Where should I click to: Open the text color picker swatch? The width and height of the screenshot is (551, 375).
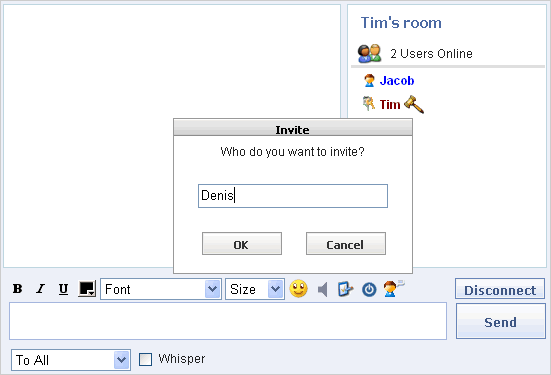[87, 289]
